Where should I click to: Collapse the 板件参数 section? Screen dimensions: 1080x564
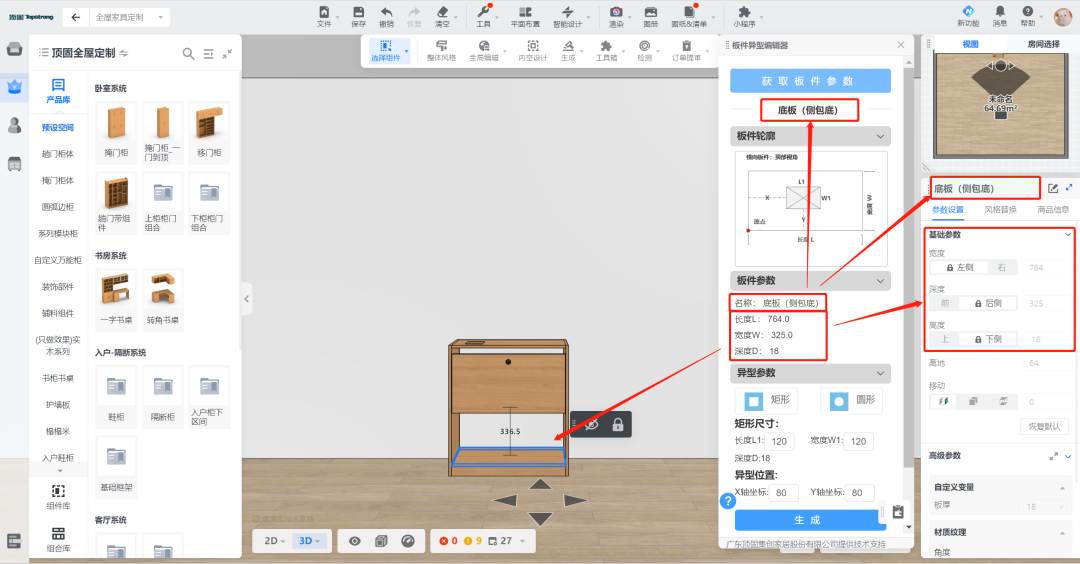pos(880,281)
